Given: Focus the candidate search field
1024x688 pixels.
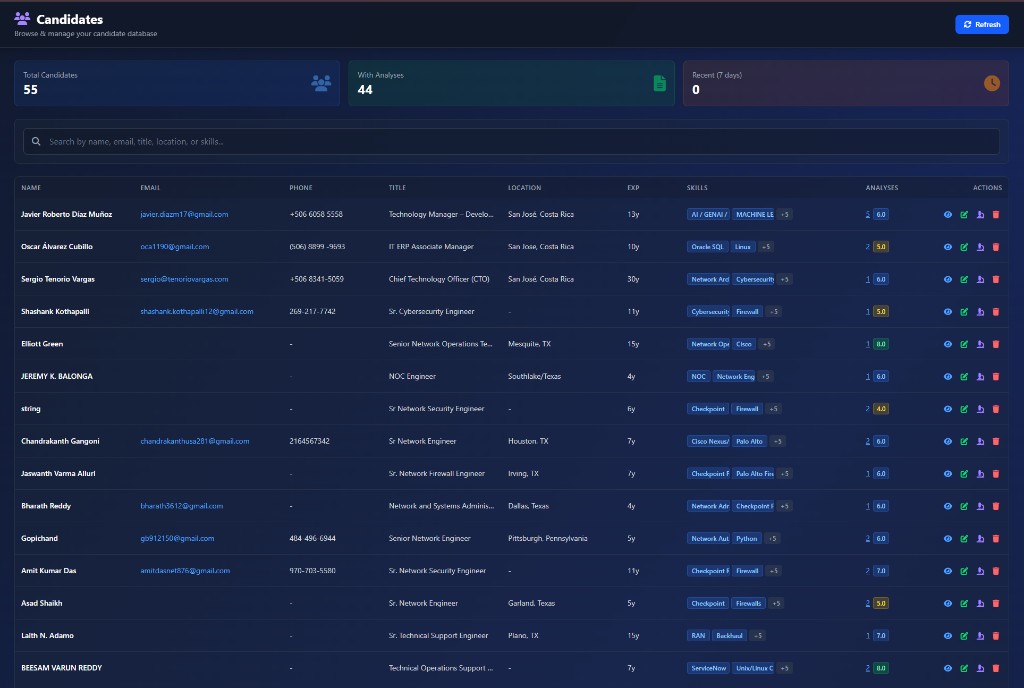Looking at the screenshot, I should coord(511,141).
